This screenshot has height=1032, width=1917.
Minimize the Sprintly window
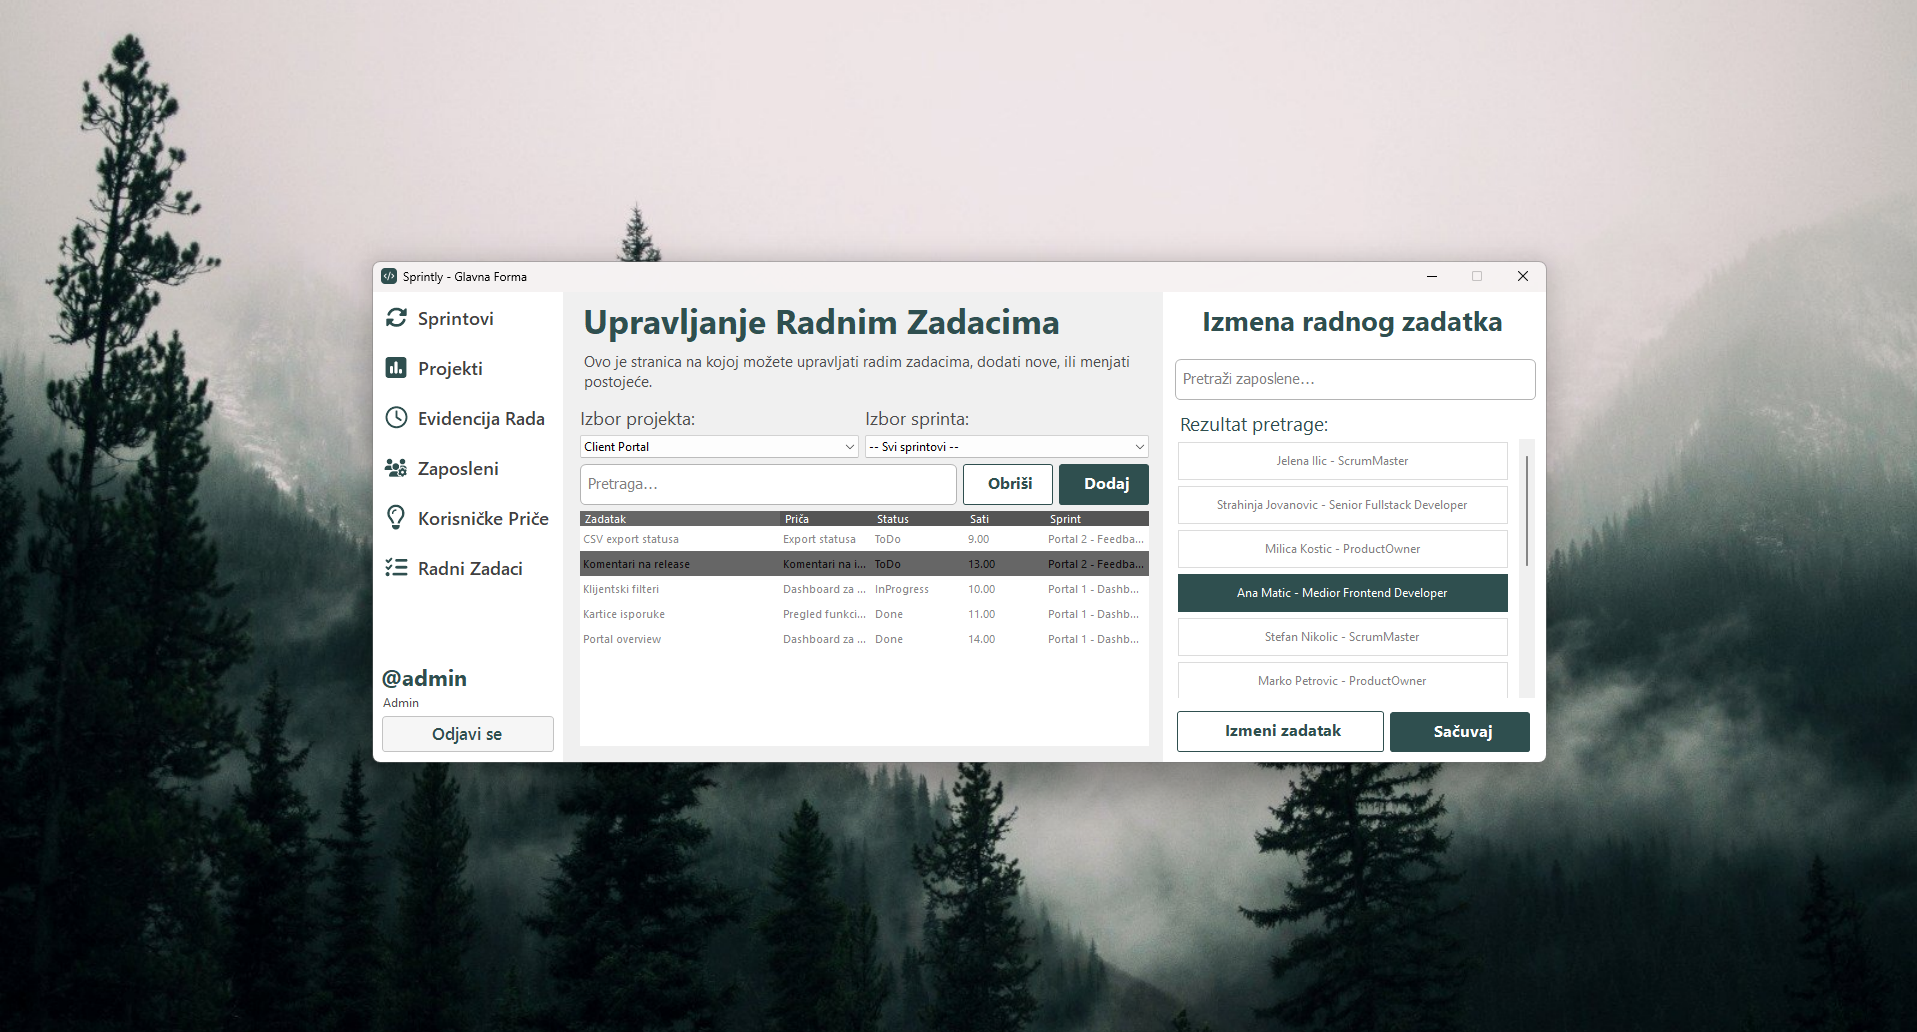point(1432,276)
